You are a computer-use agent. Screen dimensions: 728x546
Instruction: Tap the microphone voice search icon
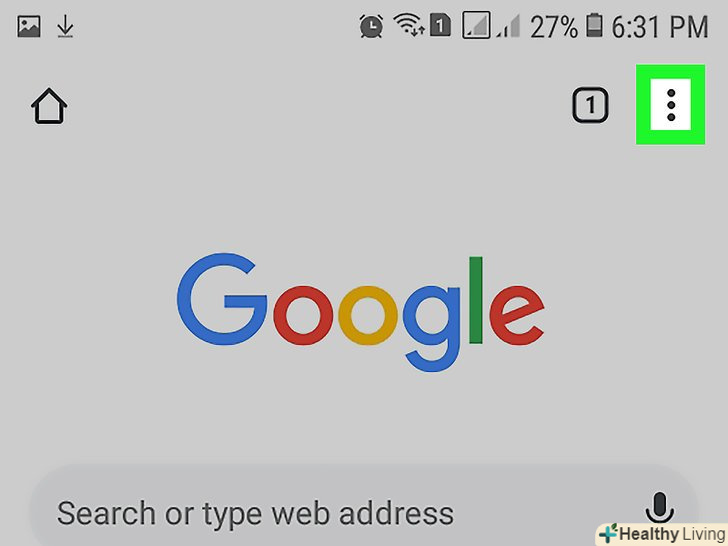[x=660, y=508]
